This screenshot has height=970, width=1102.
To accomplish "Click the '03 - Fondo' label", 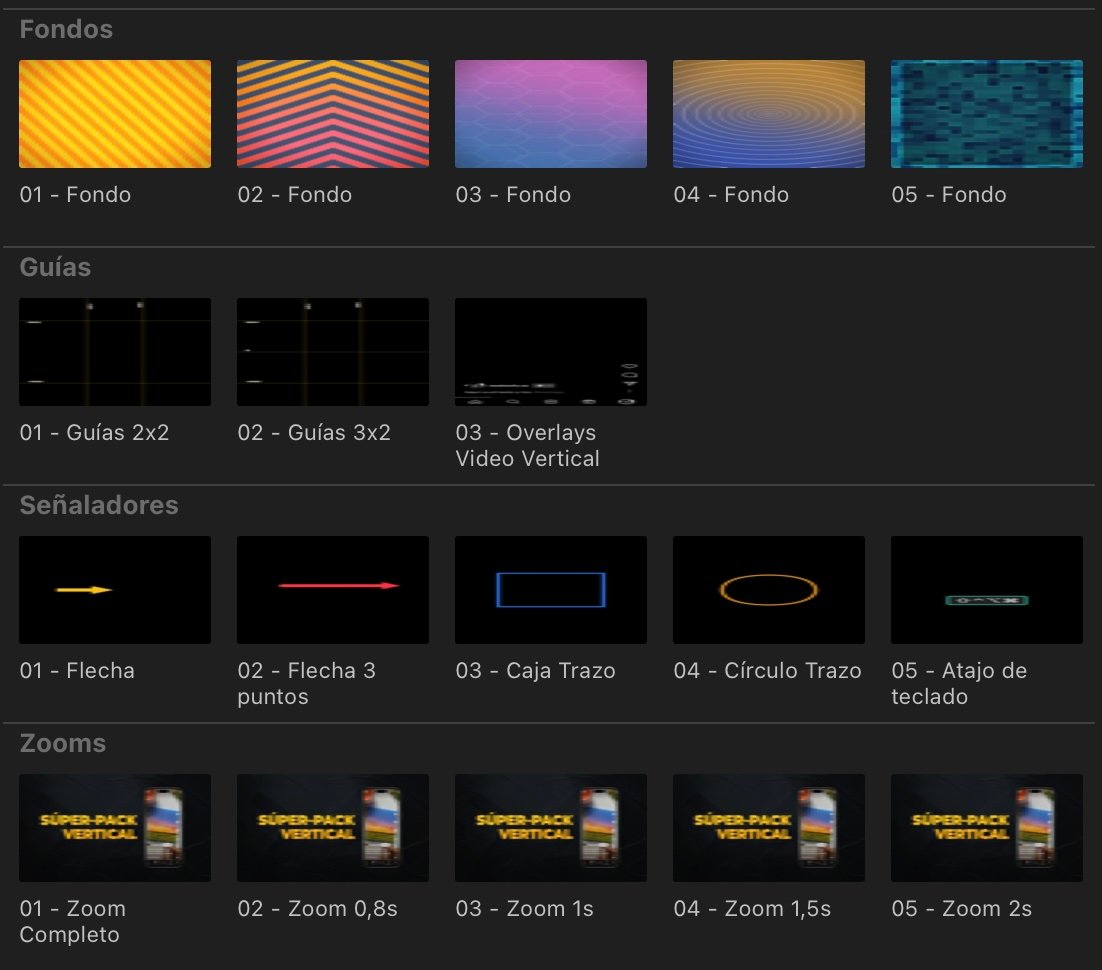I will click(x=513, y=195).
